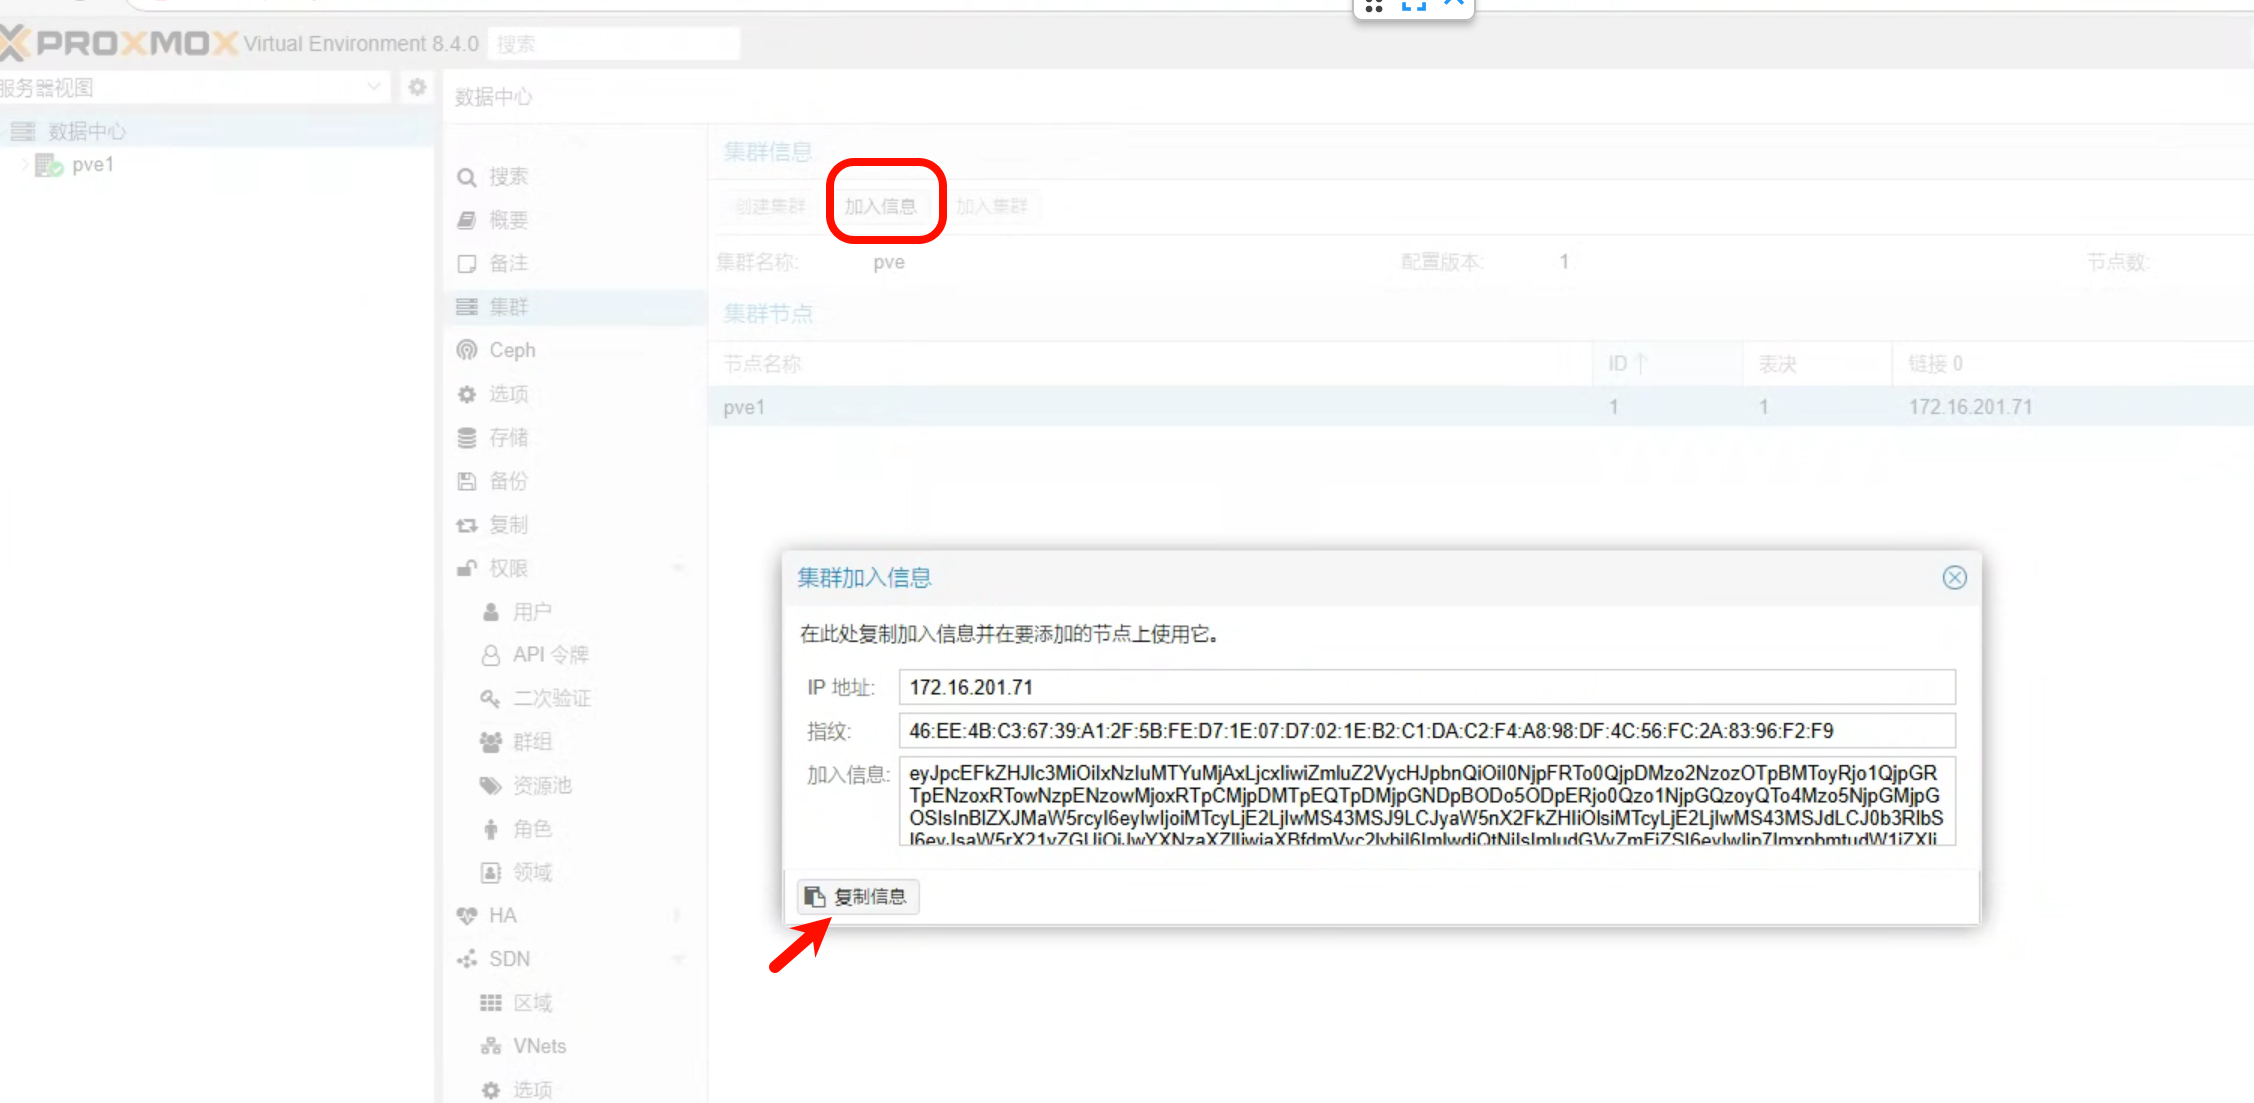Open the replication menu item
The height and width of the screenshot is (1103, 2254).
pos(508,525)
